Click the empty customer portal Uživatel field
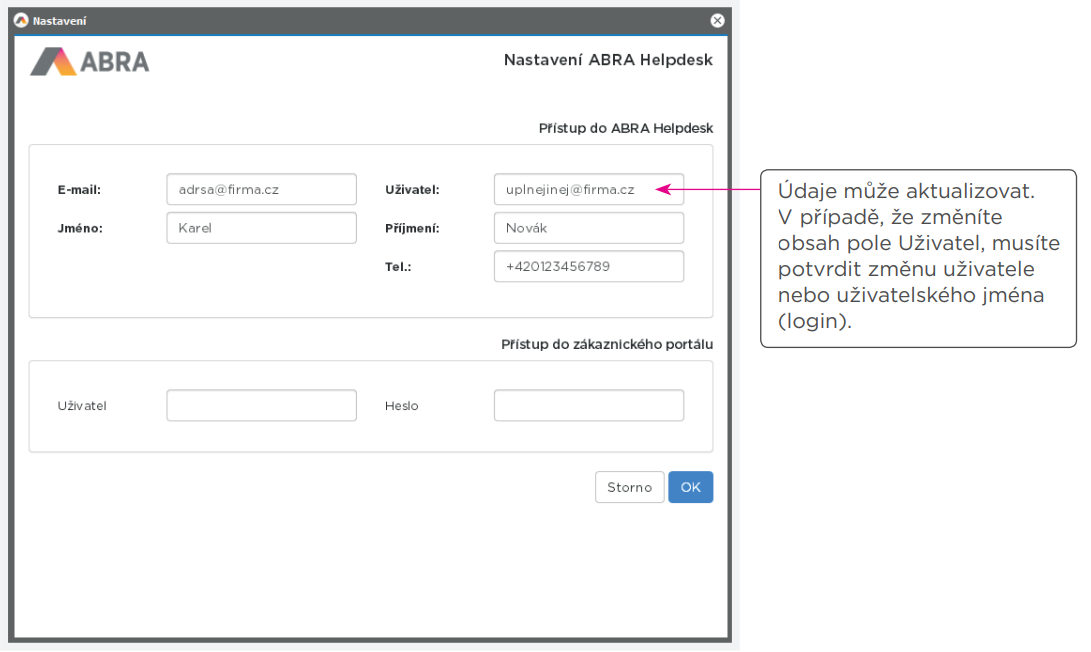This screenshot has height=652, width=1091. (261, 405)
